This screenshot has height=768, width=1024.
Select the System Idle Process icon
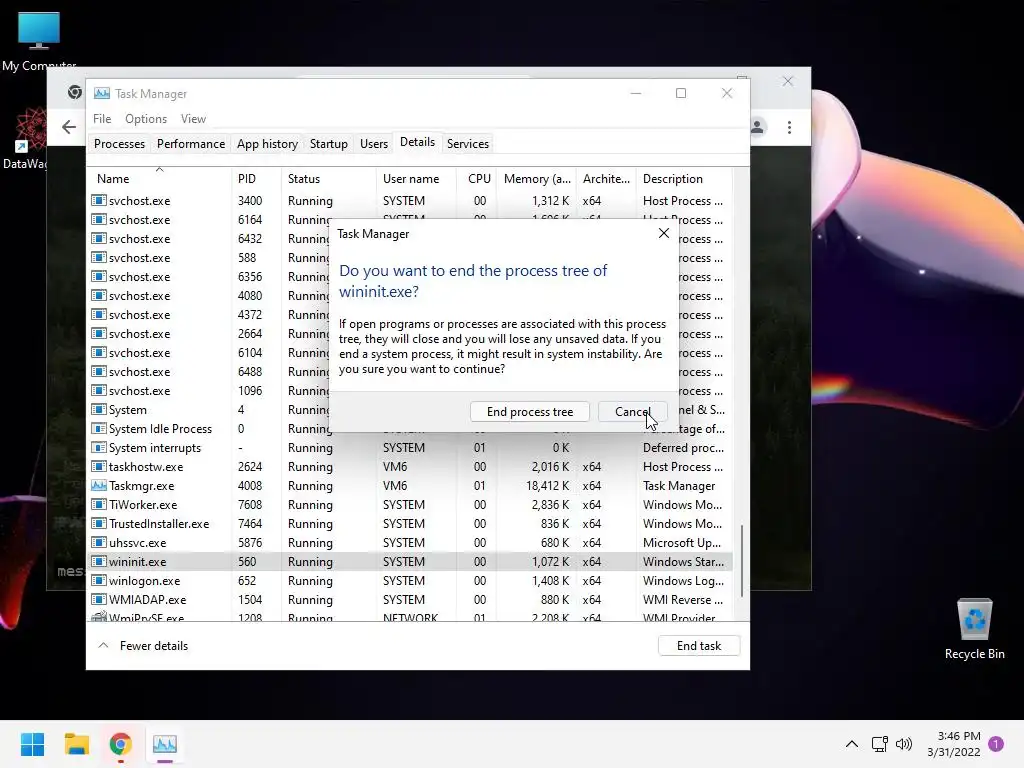coord(99,429)
